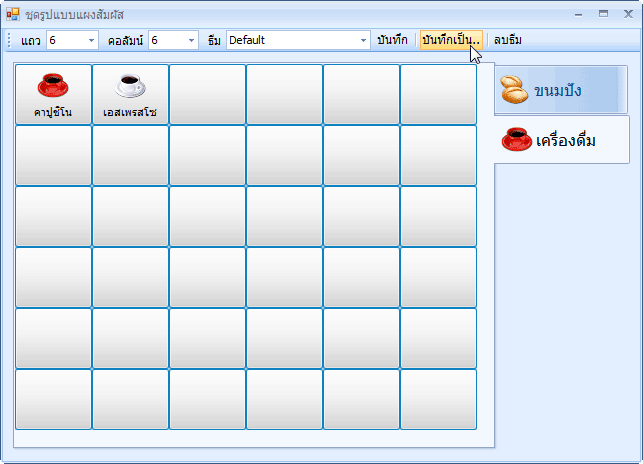
Task: Open the แถว (rows) dropdown arrow
Action: pos(92,40)
